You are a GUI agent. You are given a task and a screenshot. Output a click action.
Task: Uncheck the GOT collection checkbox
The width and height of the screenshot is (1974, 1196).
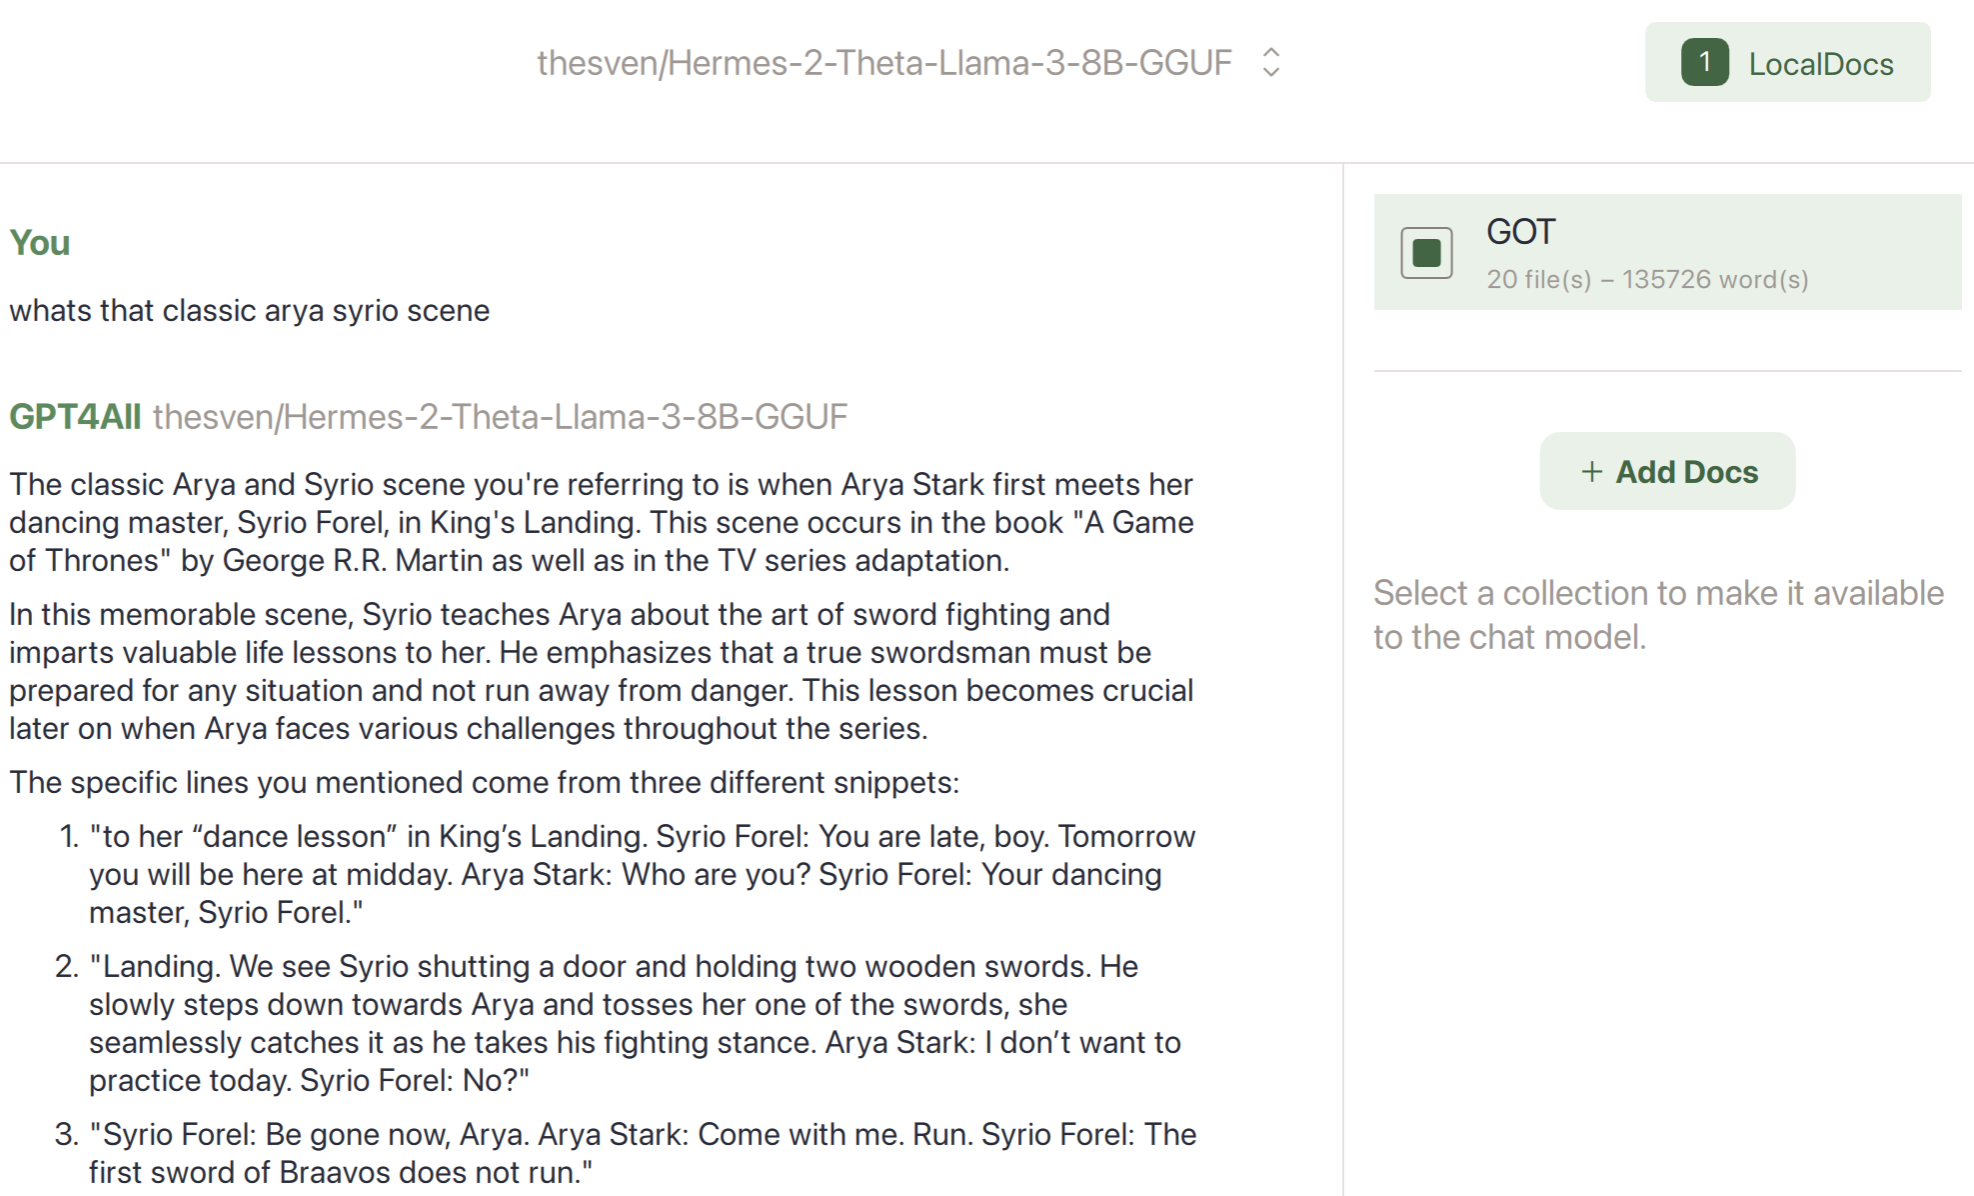1426,253
